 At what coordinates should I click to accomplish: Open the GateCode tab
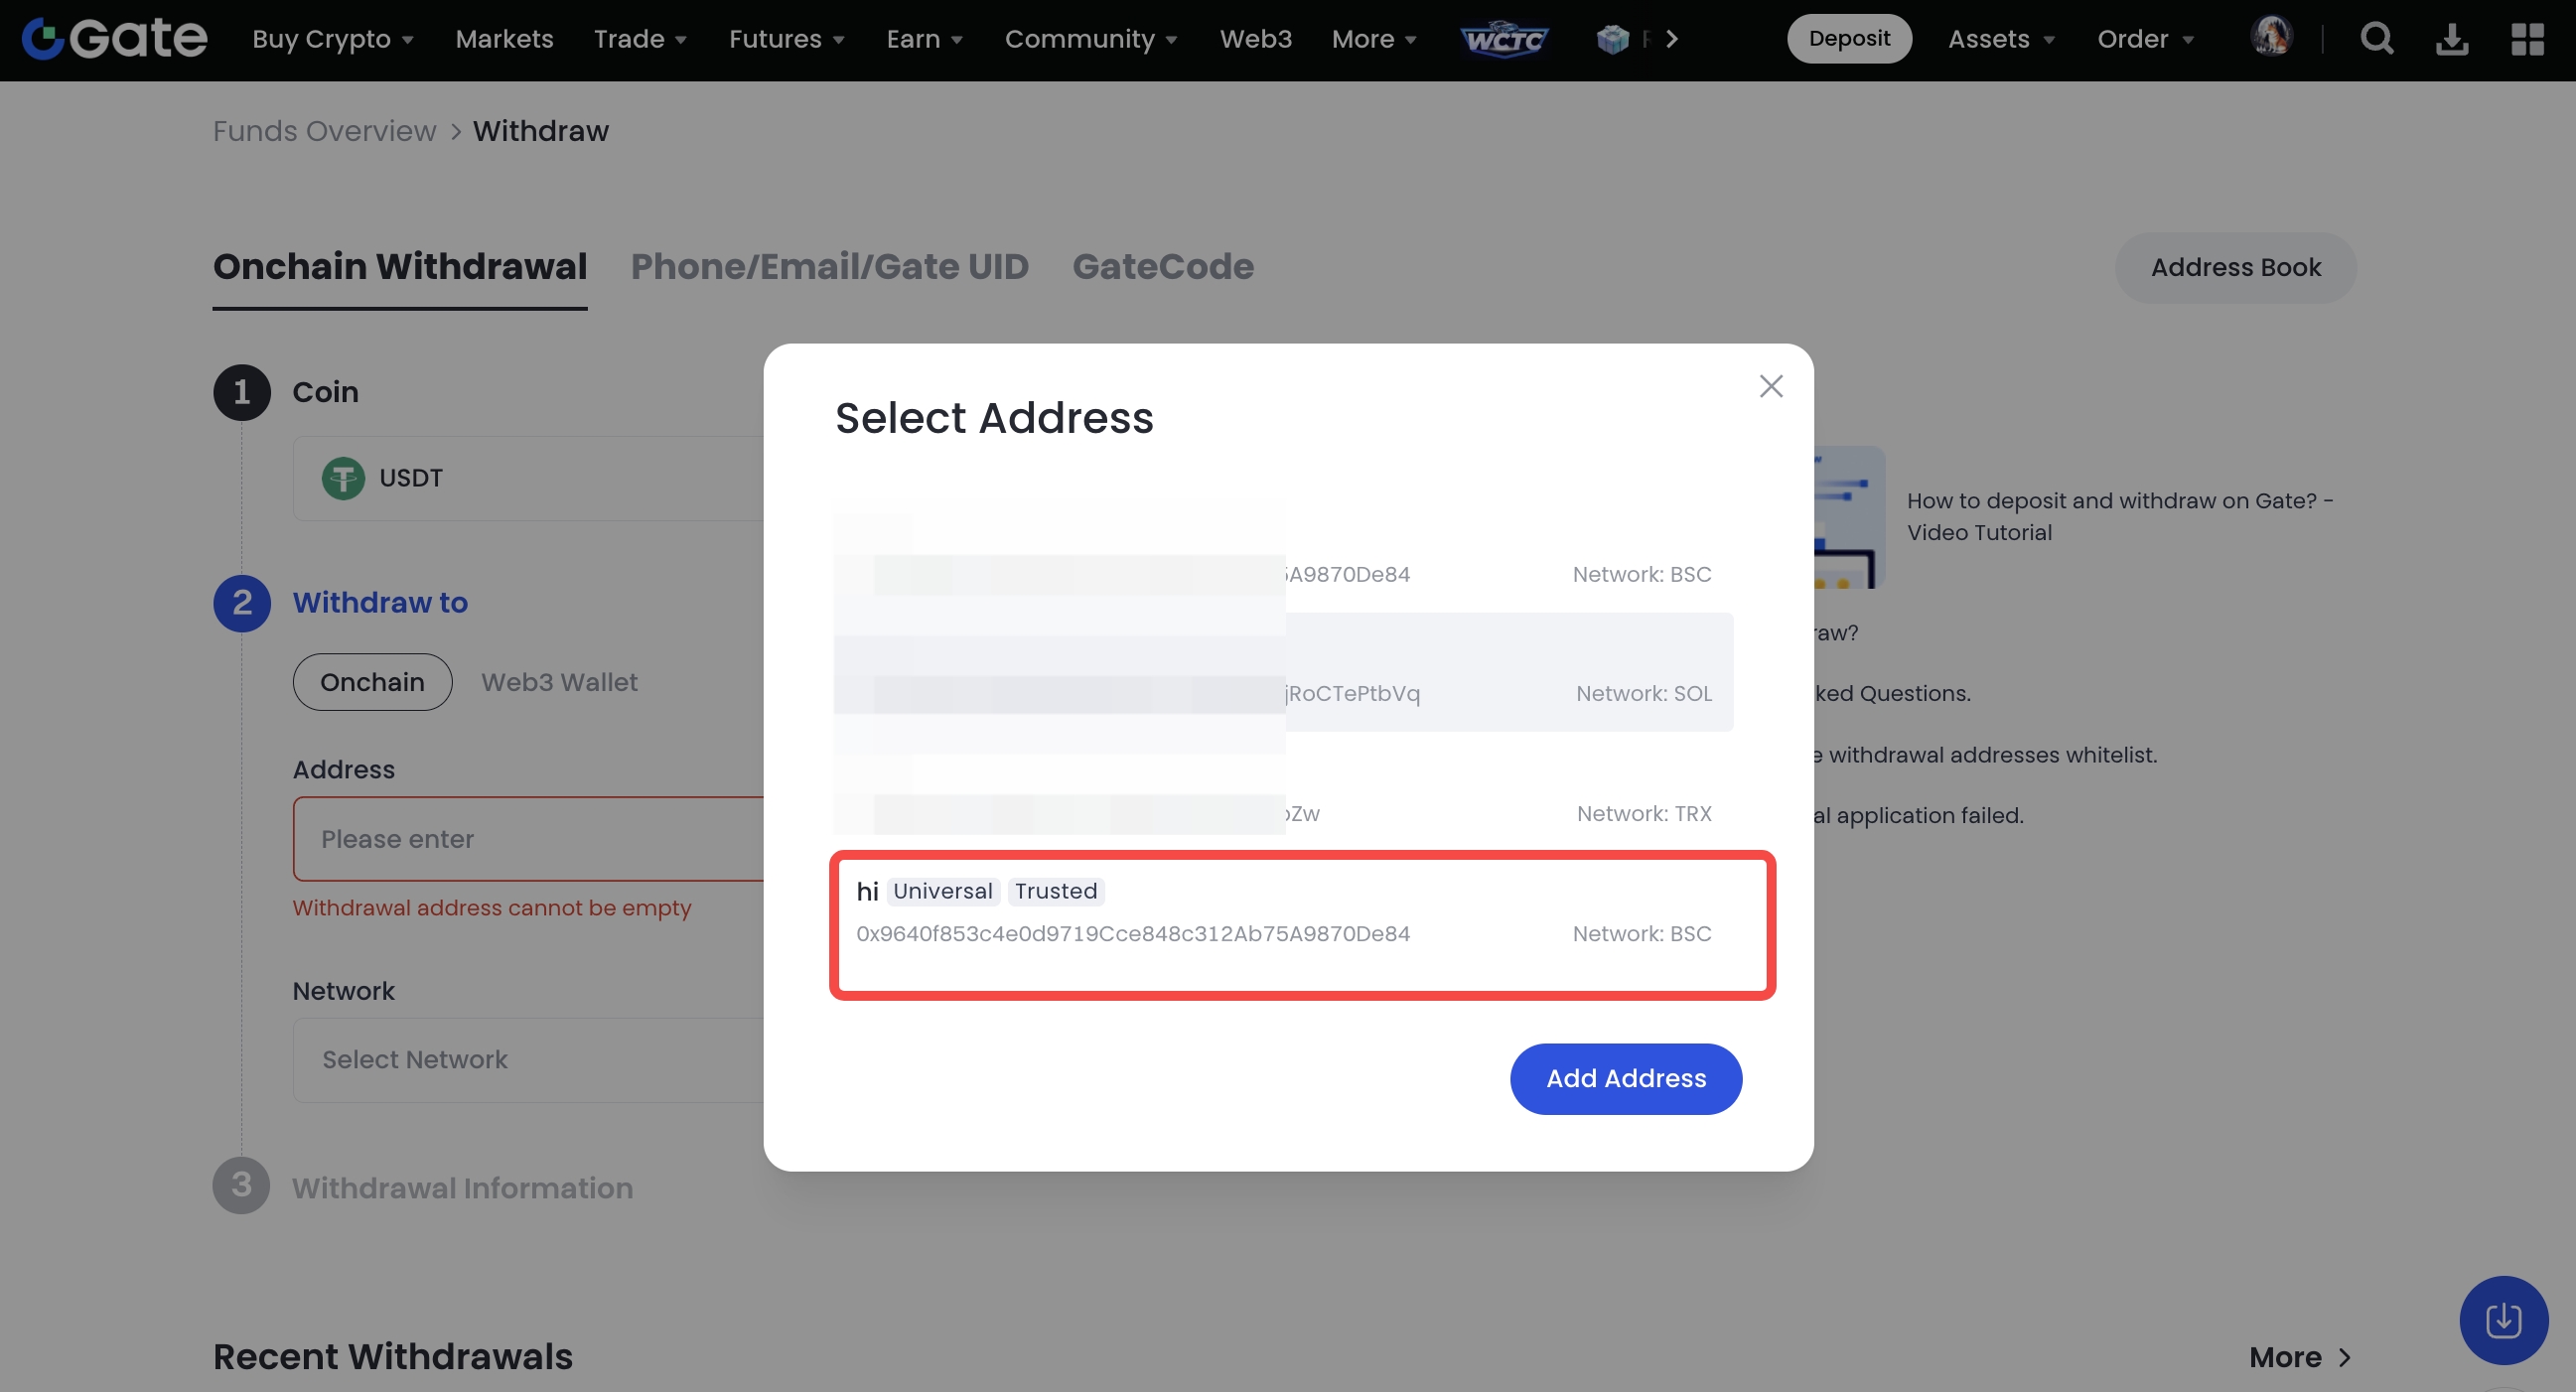click(x=1162, y=267)
